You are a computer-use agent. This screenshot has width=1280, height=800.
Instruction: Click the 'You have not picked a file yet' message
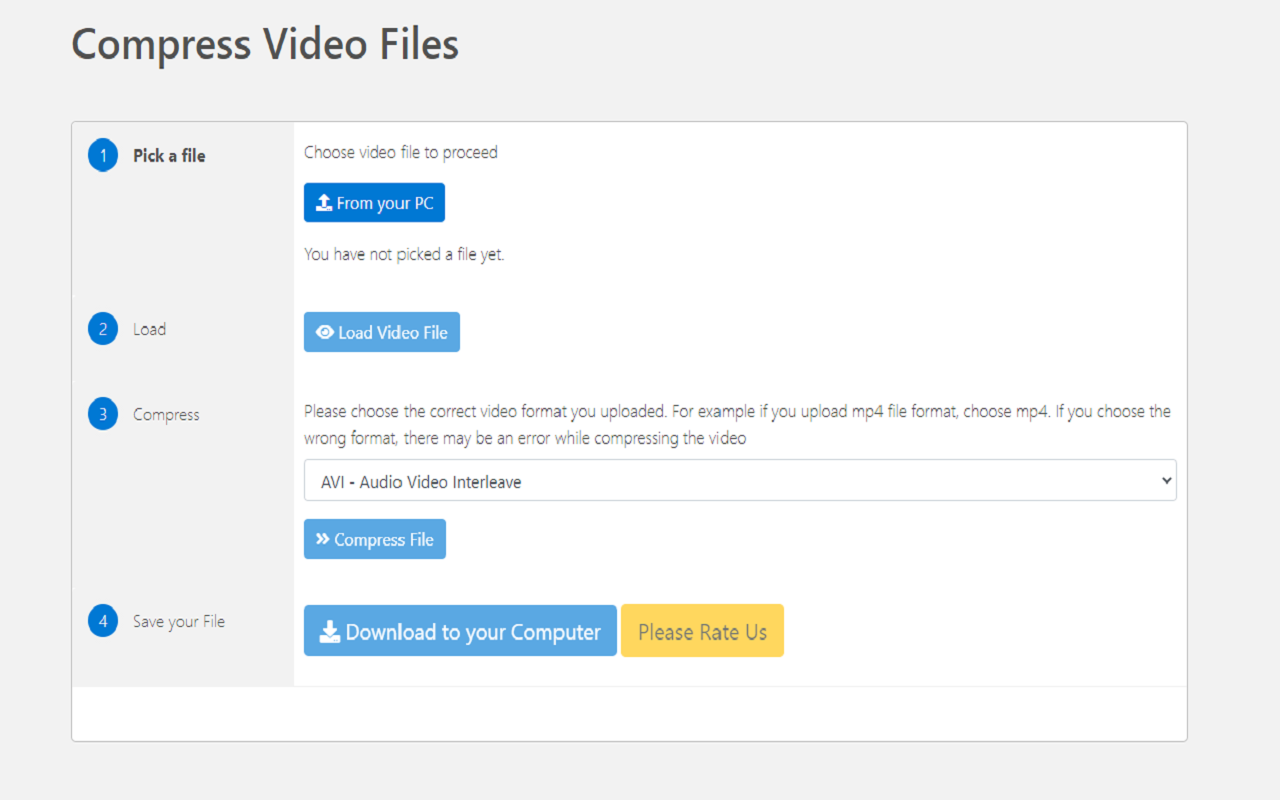pos(404,254)
